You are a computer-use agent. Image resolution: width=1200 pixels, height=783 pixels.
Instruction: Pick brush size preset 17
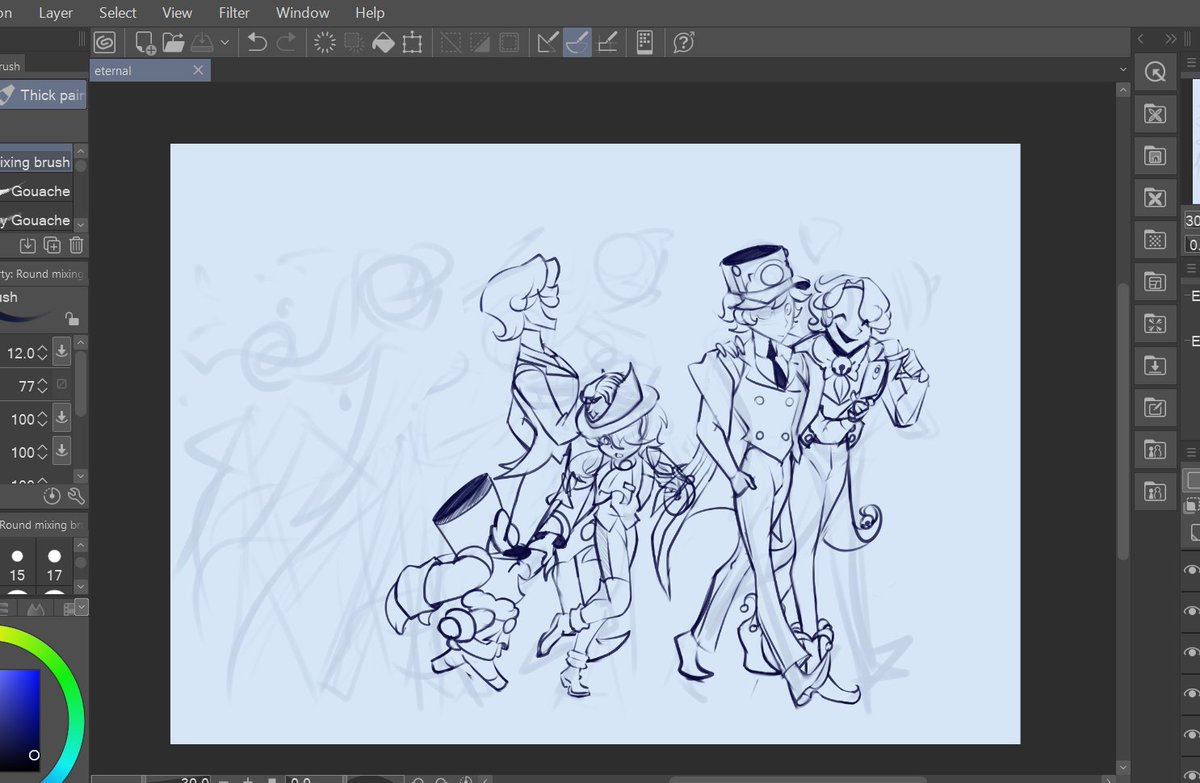[x=54, y=565]
